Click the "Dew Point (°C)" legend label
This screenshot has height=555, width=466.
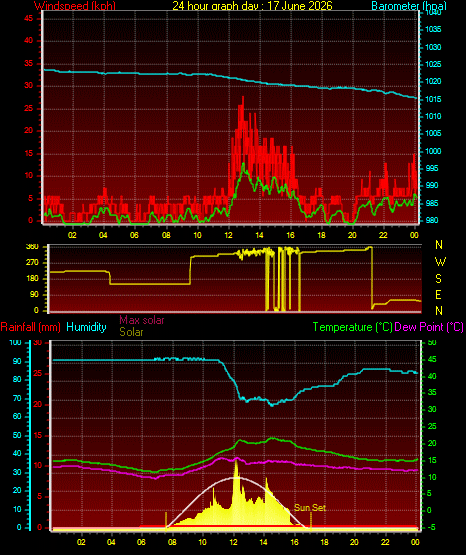[429, 327]
